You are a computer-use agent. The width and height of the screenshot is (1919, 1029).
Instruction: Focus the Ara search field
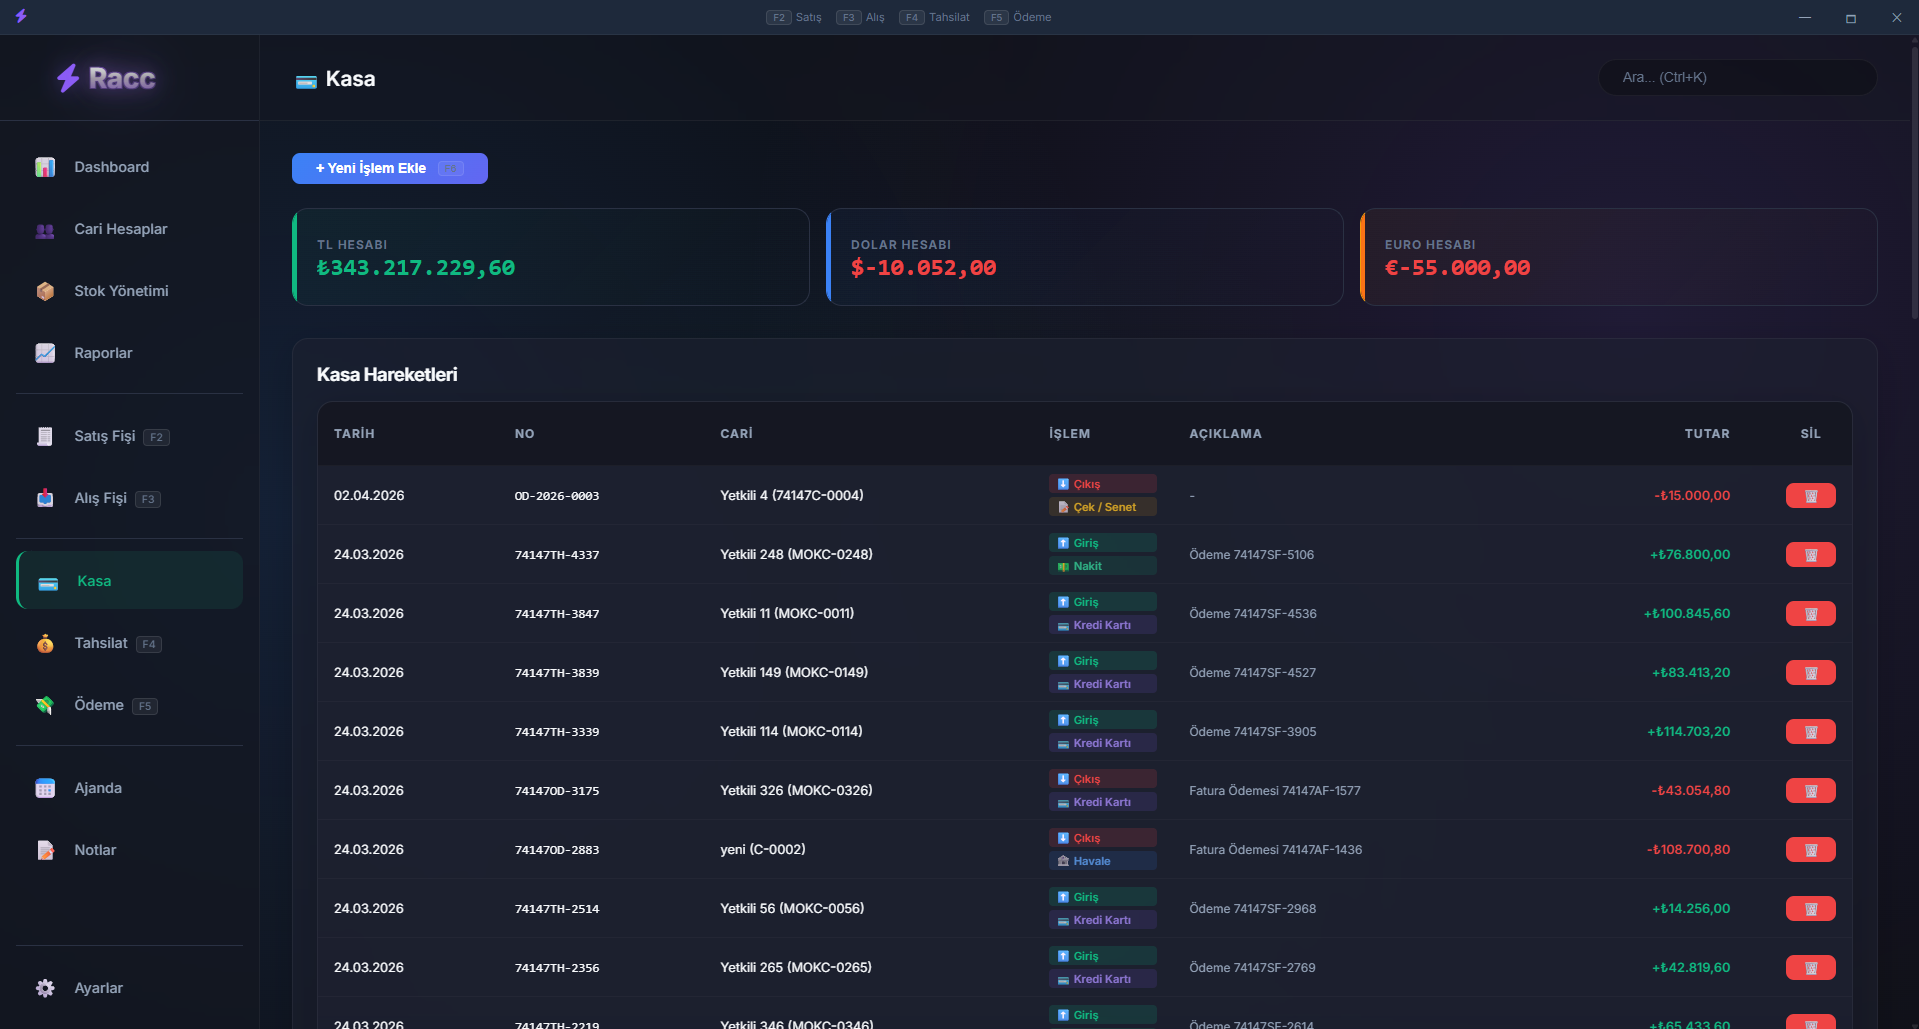1737,77
